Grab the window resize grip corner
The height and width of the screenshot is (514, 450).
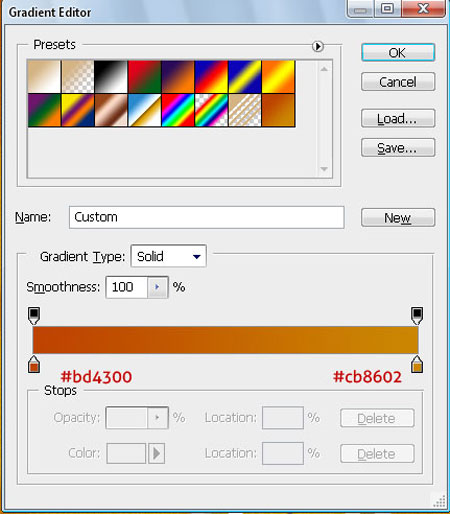440,502
